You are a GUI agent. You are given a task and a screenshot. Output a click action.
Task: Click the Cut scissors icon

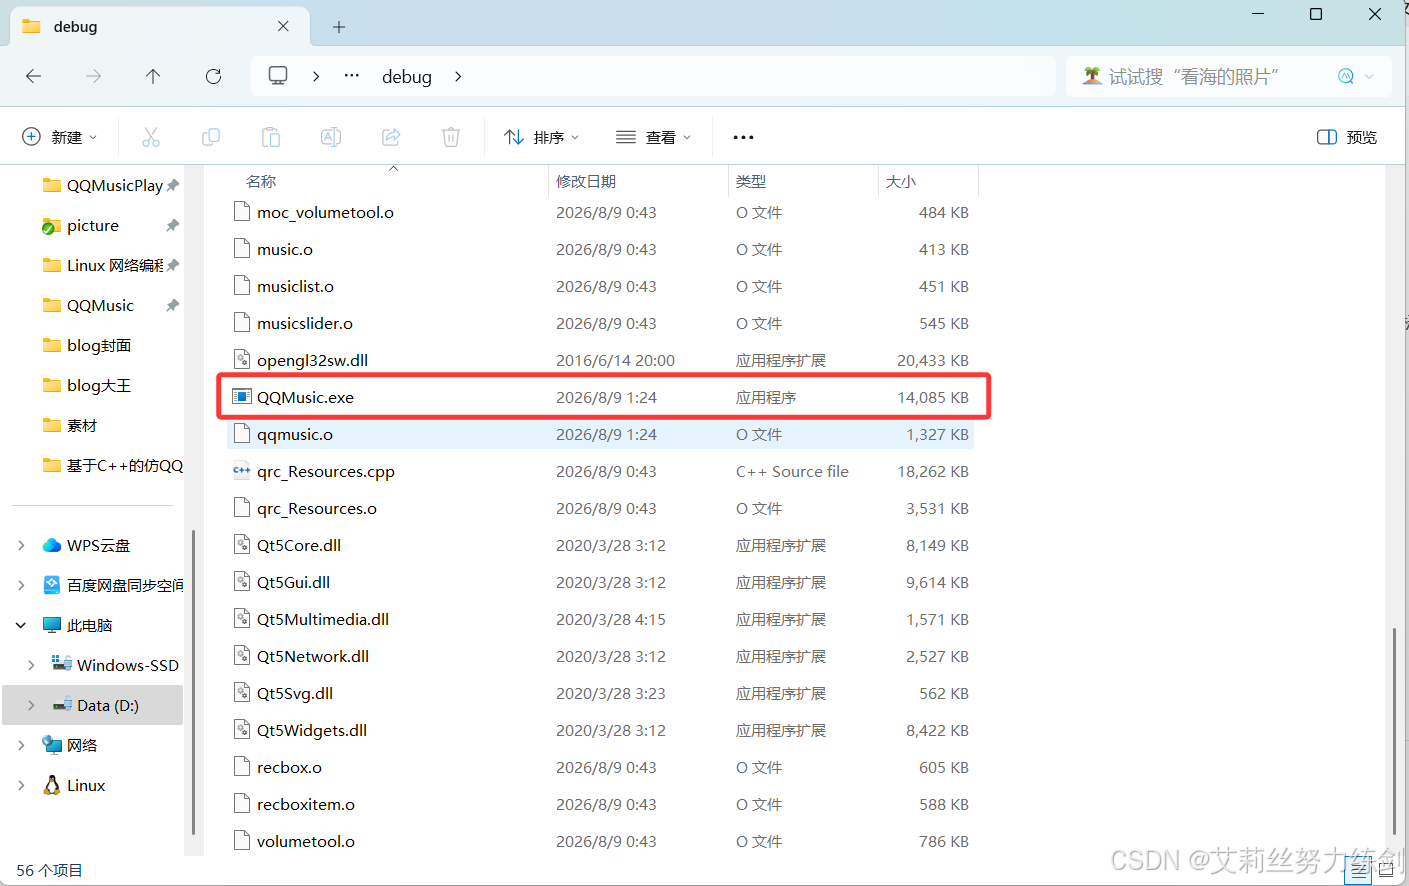coord(151,137)
